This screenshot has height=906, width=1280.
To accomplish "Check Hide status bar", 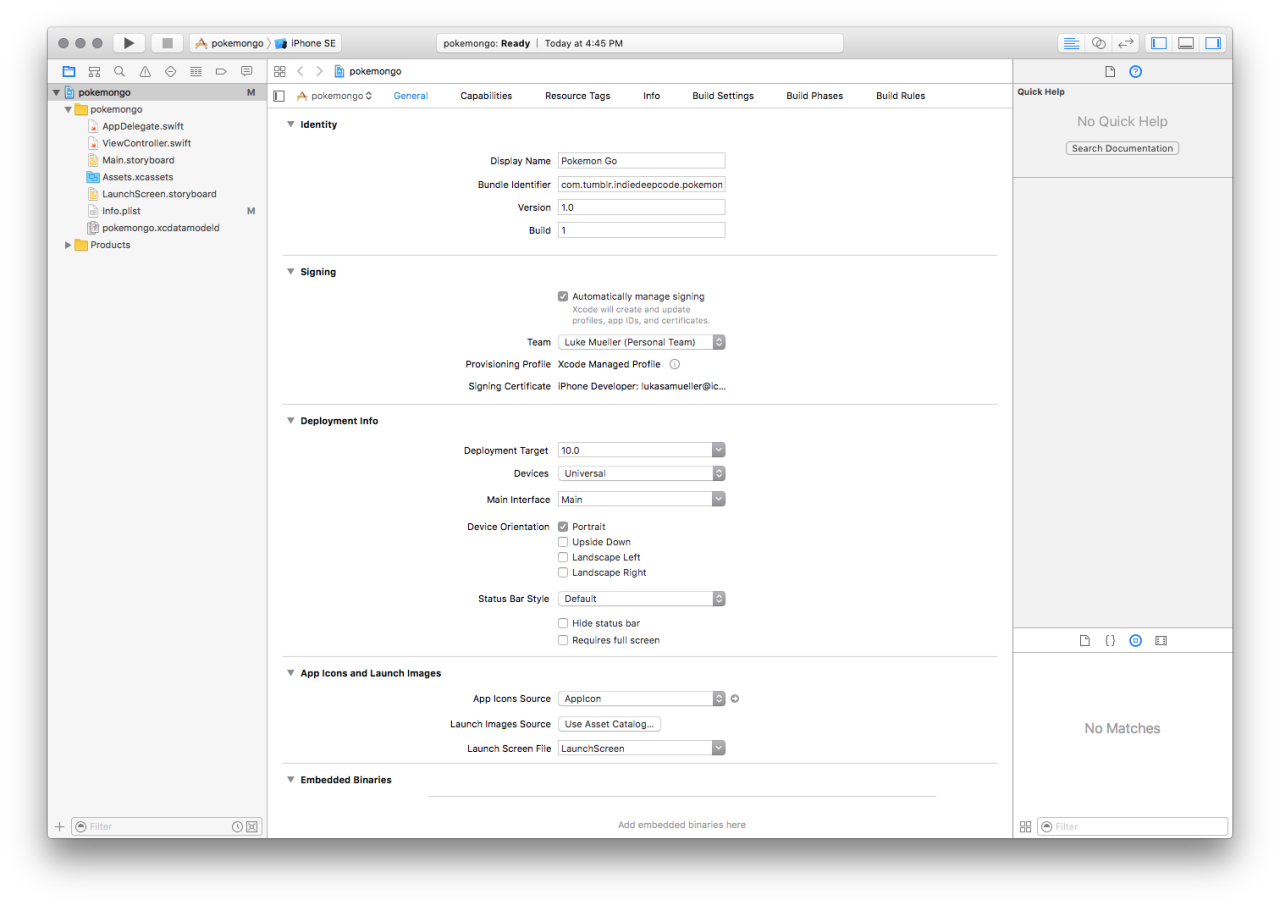I will (563, 623).
